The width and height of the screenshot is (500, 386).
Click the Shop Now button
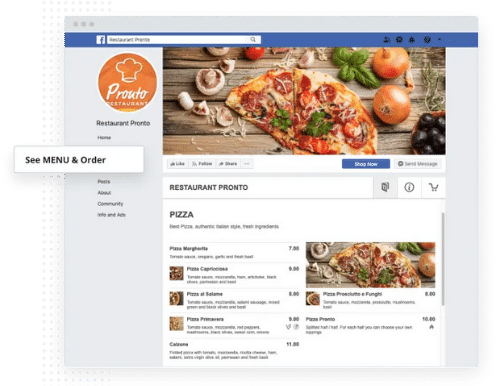click(x=366, y=164)
